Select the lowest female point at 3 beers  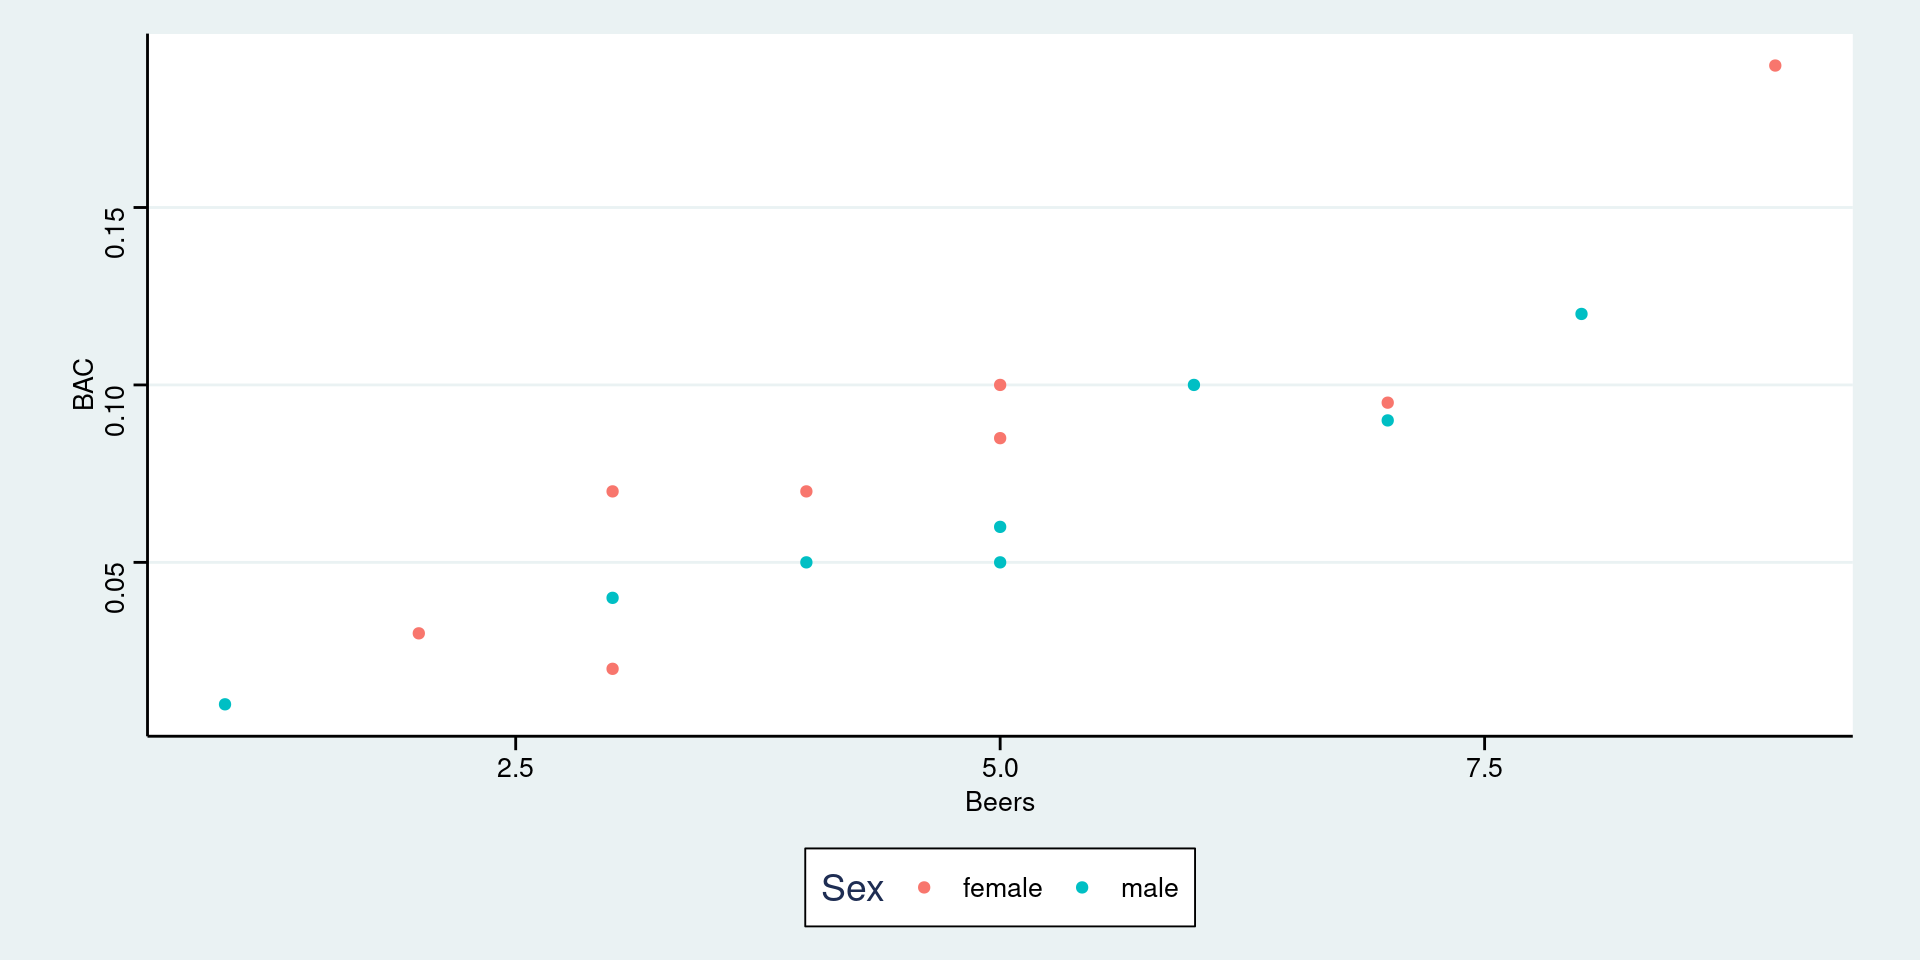click(612, 669)
